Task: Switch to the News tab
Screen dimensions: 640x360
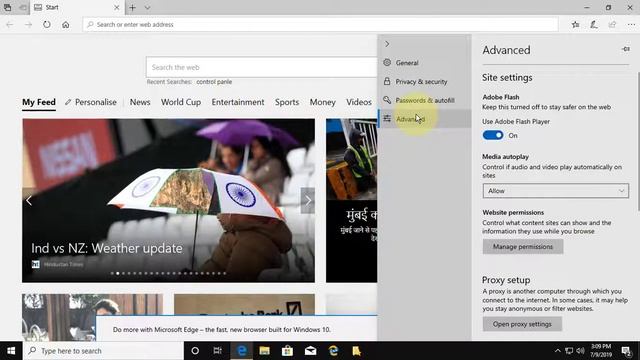Action: pyautogui.click(x=140, y=102)
